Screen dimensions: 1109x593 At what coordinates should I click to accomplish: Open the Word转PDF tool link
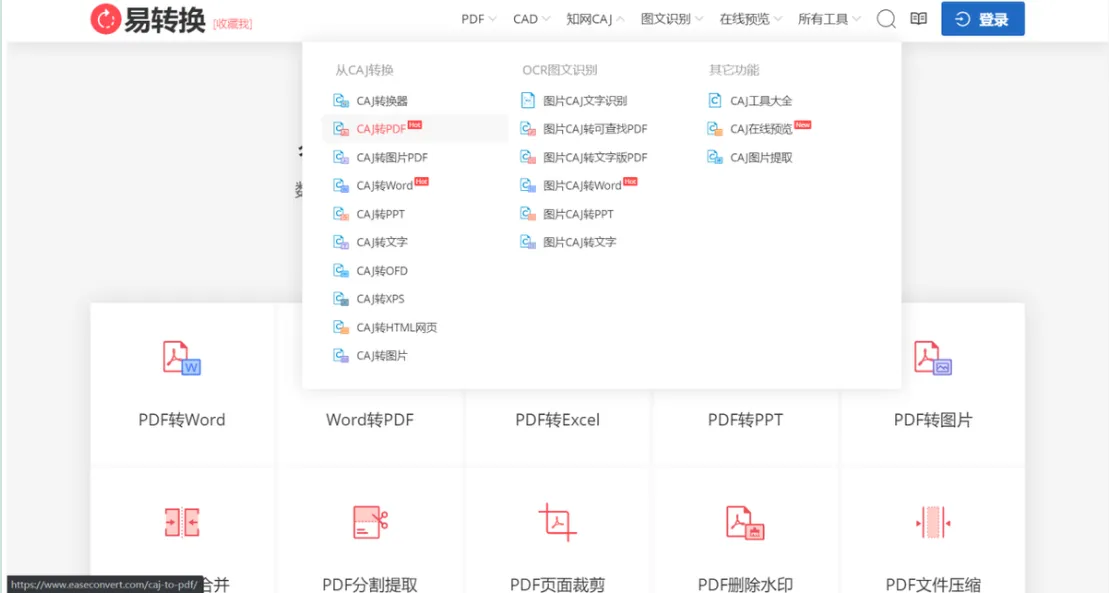(370, 420)
